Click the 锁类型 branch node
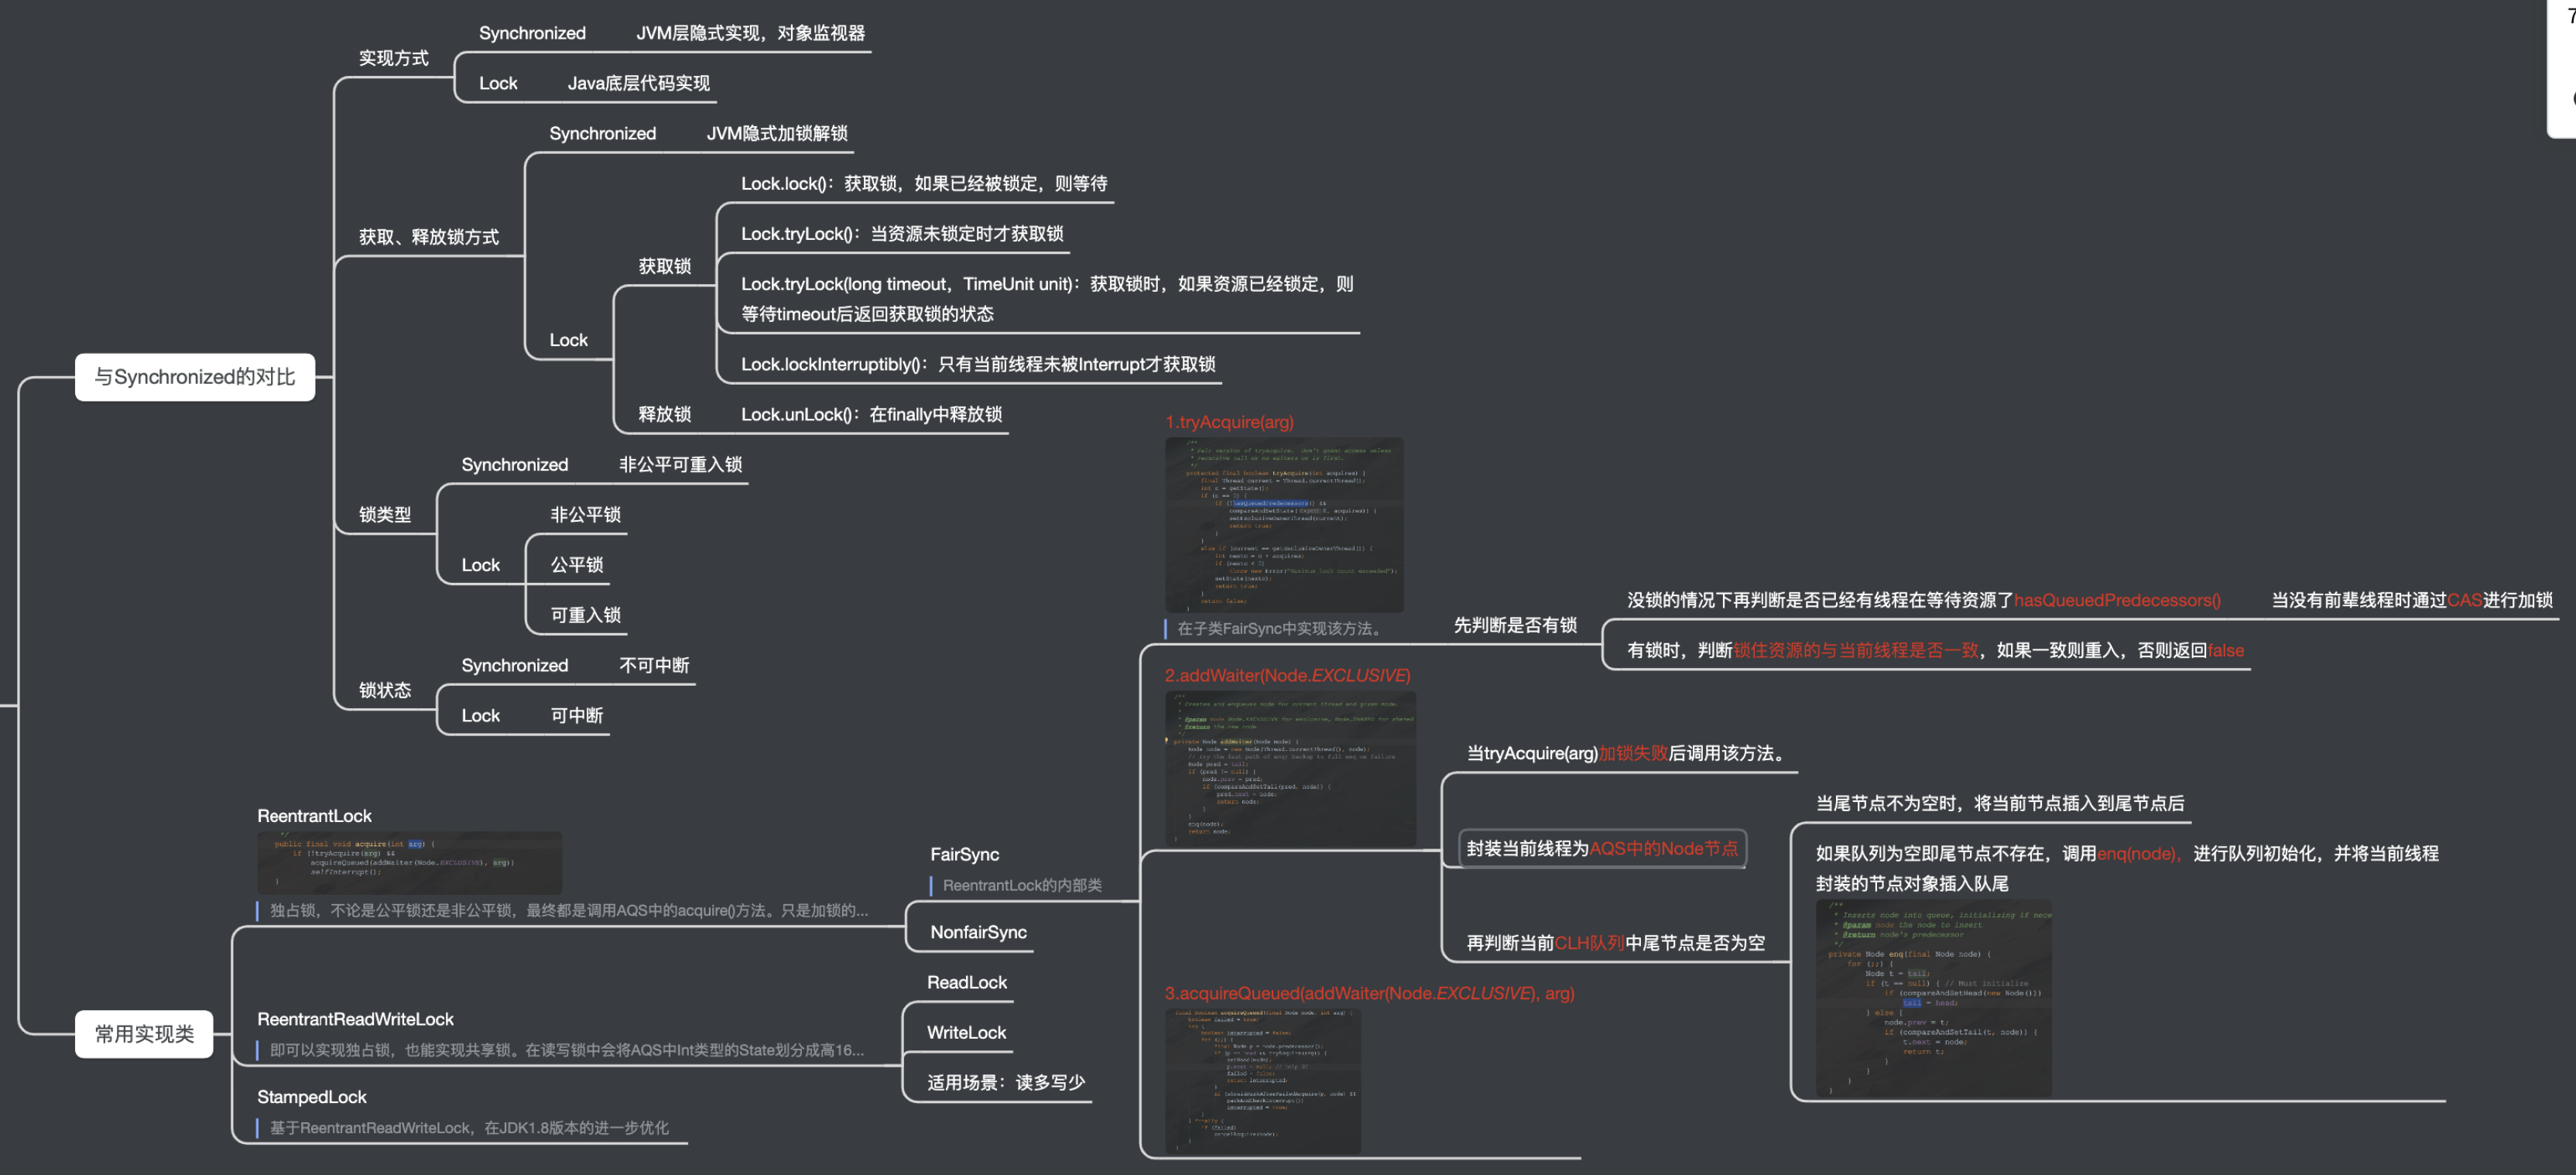Viewport: 2576px width, 1175px height. click(x=385, y=515)
